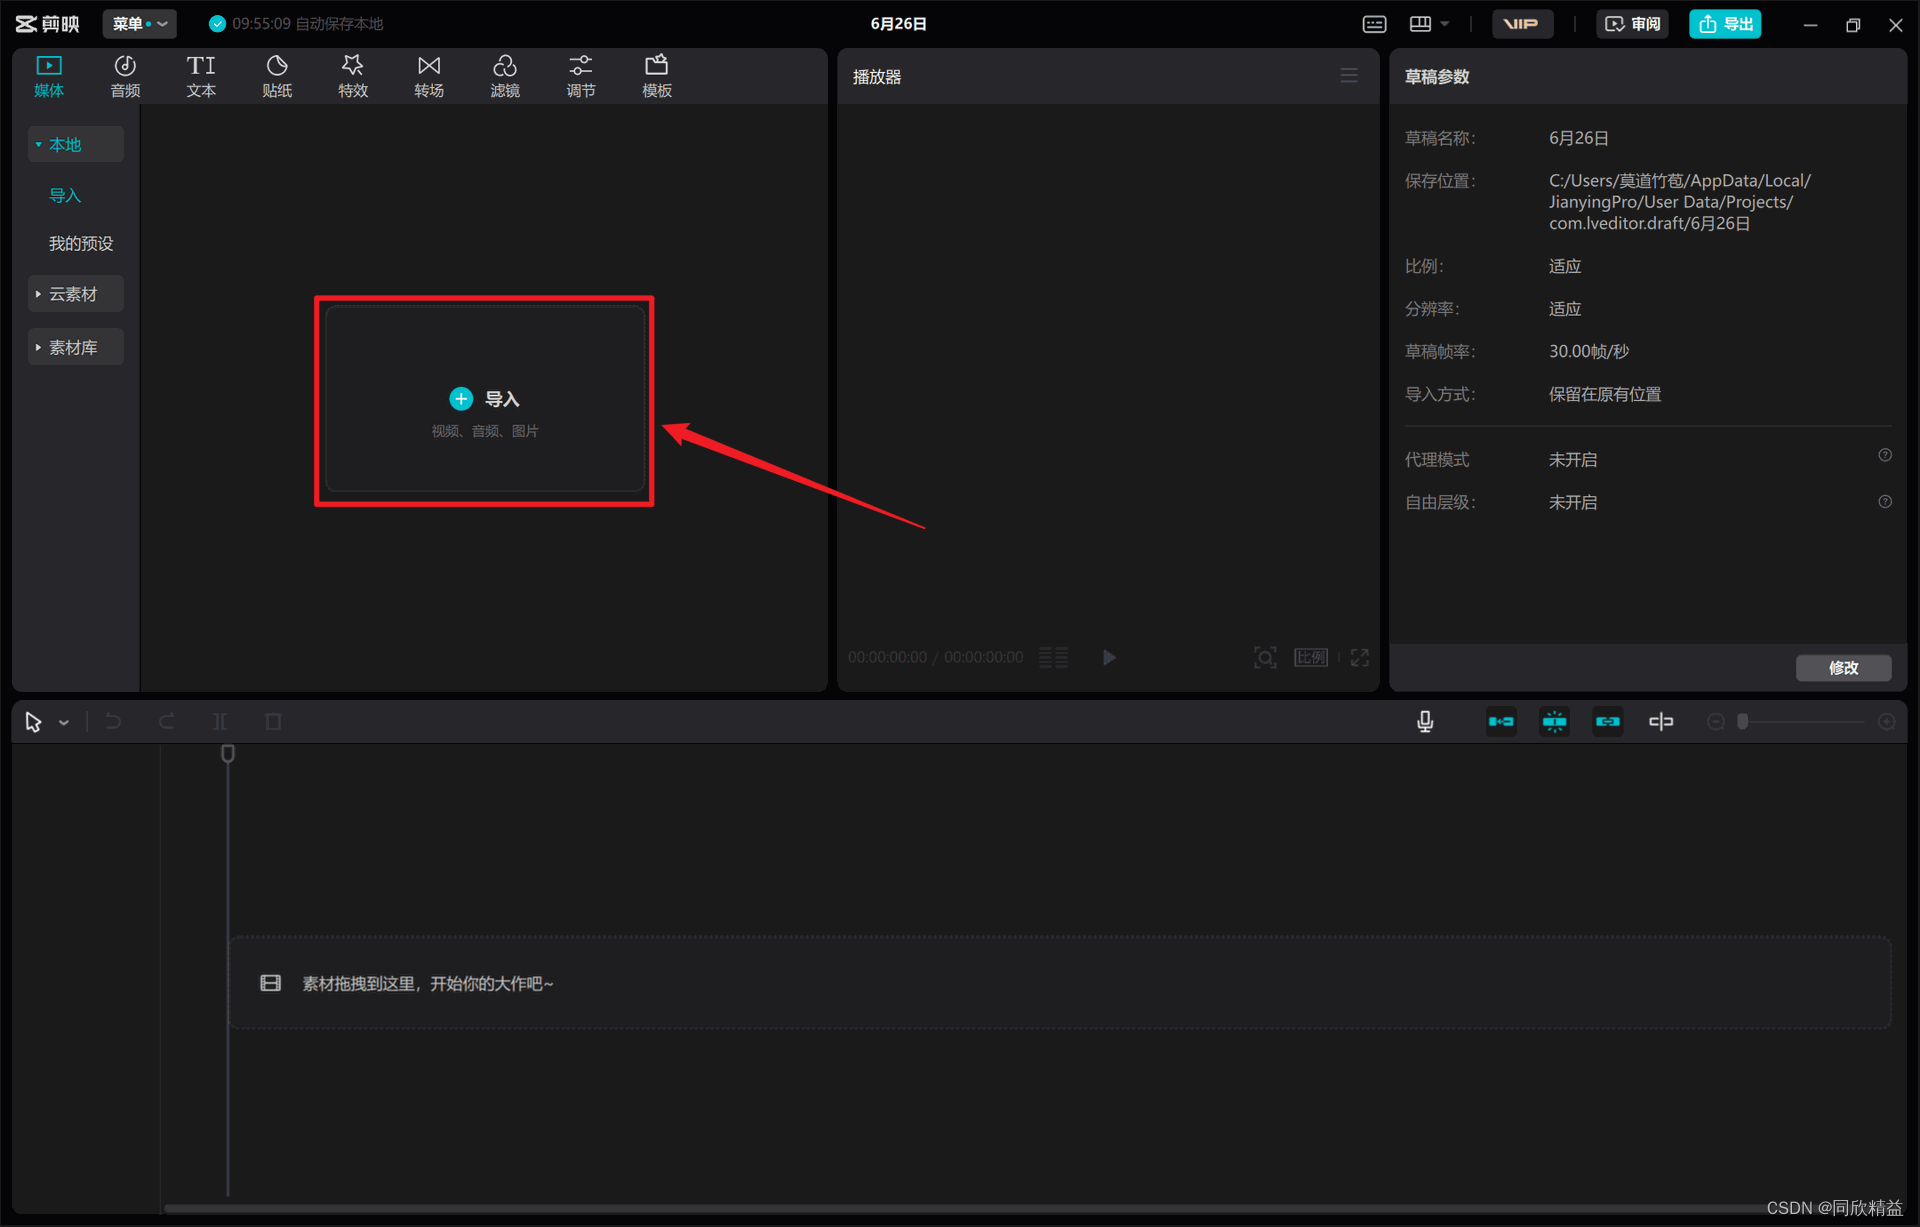Click the auto-save status checkmark icon
The height and width of the screenshot is (1227, 1920).
coord(217,24)
